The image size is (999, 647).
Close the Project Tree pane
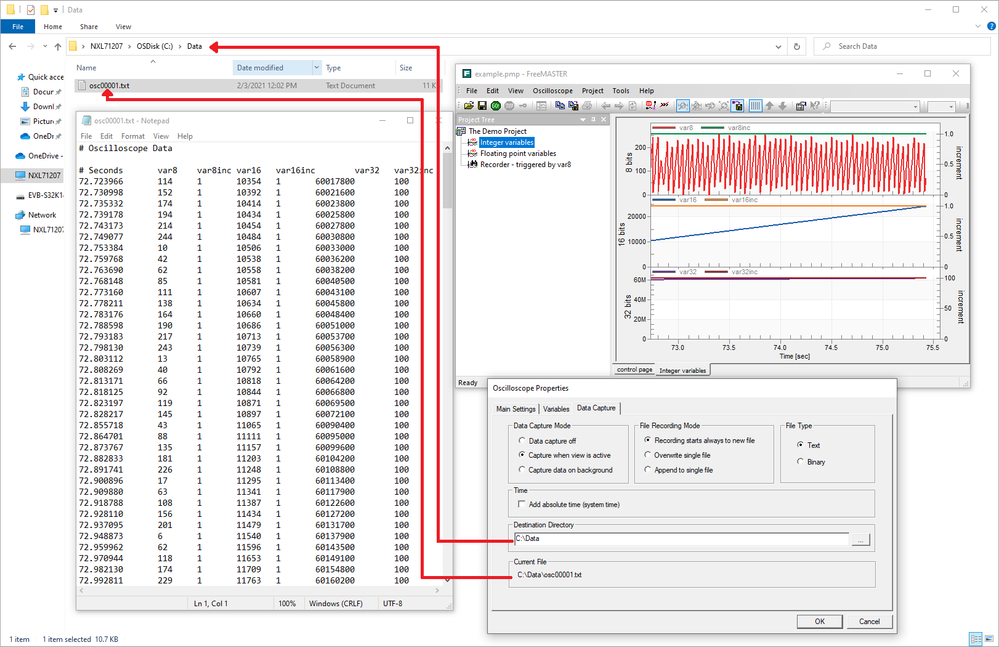point(604,120)
